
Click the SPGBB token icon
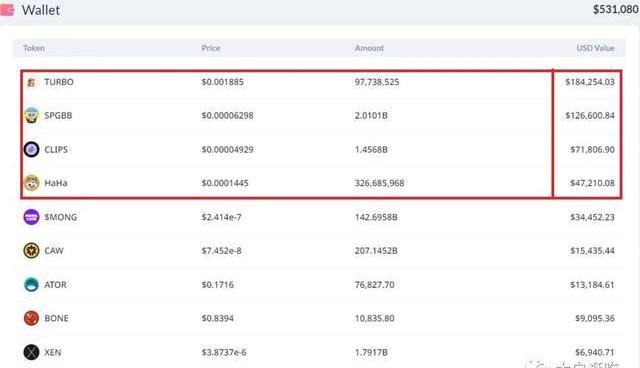click(31, 115)
